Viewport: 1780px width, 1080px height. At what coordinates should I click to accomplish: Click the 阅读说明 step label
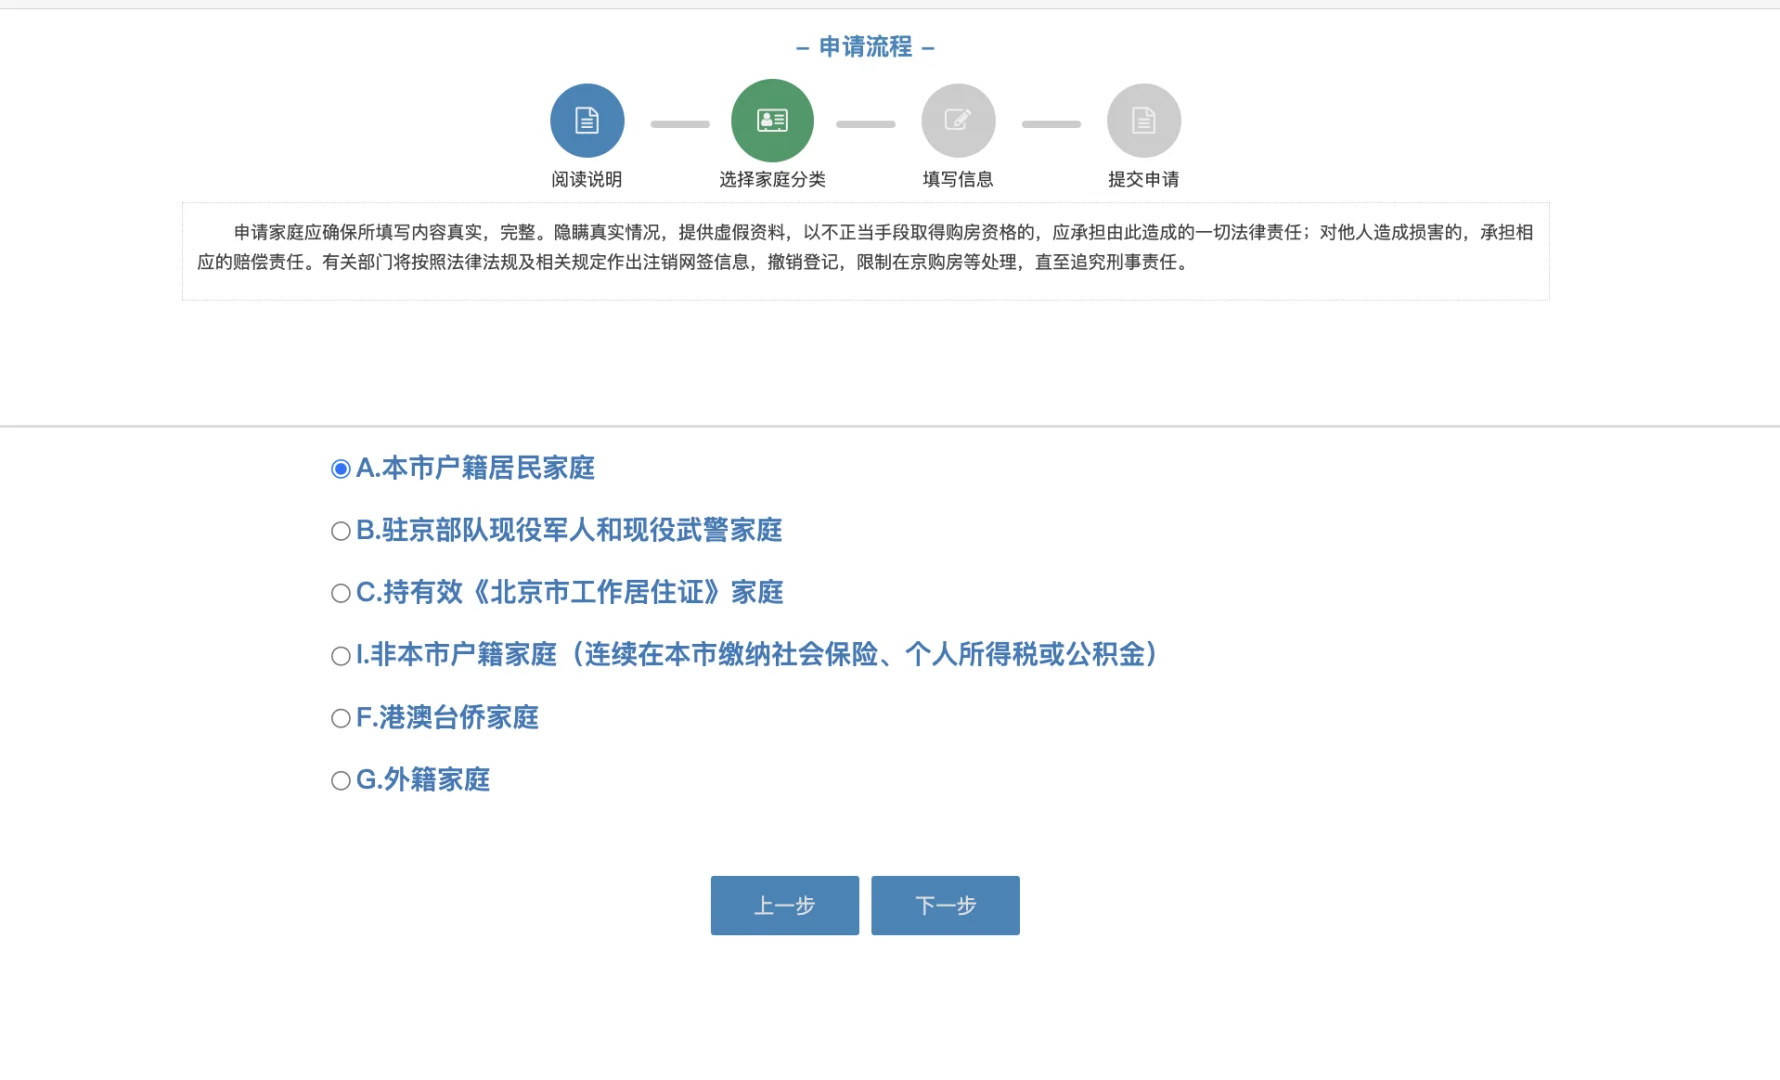point(587,179)
